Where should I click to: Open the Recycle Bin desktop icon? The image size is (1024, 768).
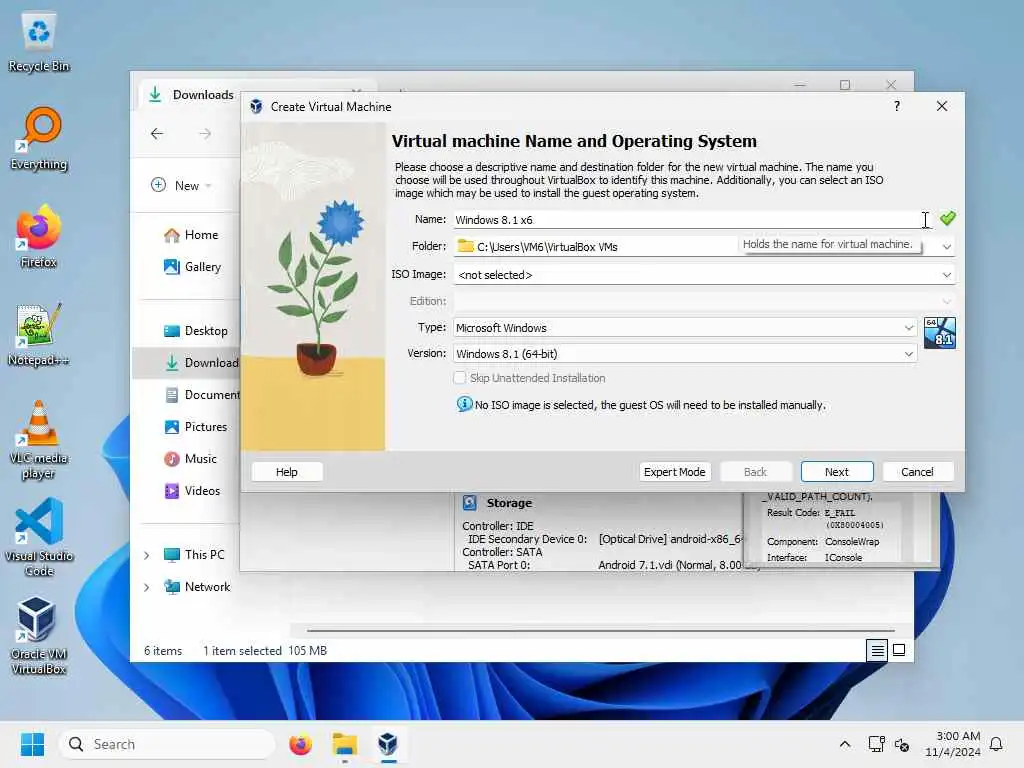point(39,42)
